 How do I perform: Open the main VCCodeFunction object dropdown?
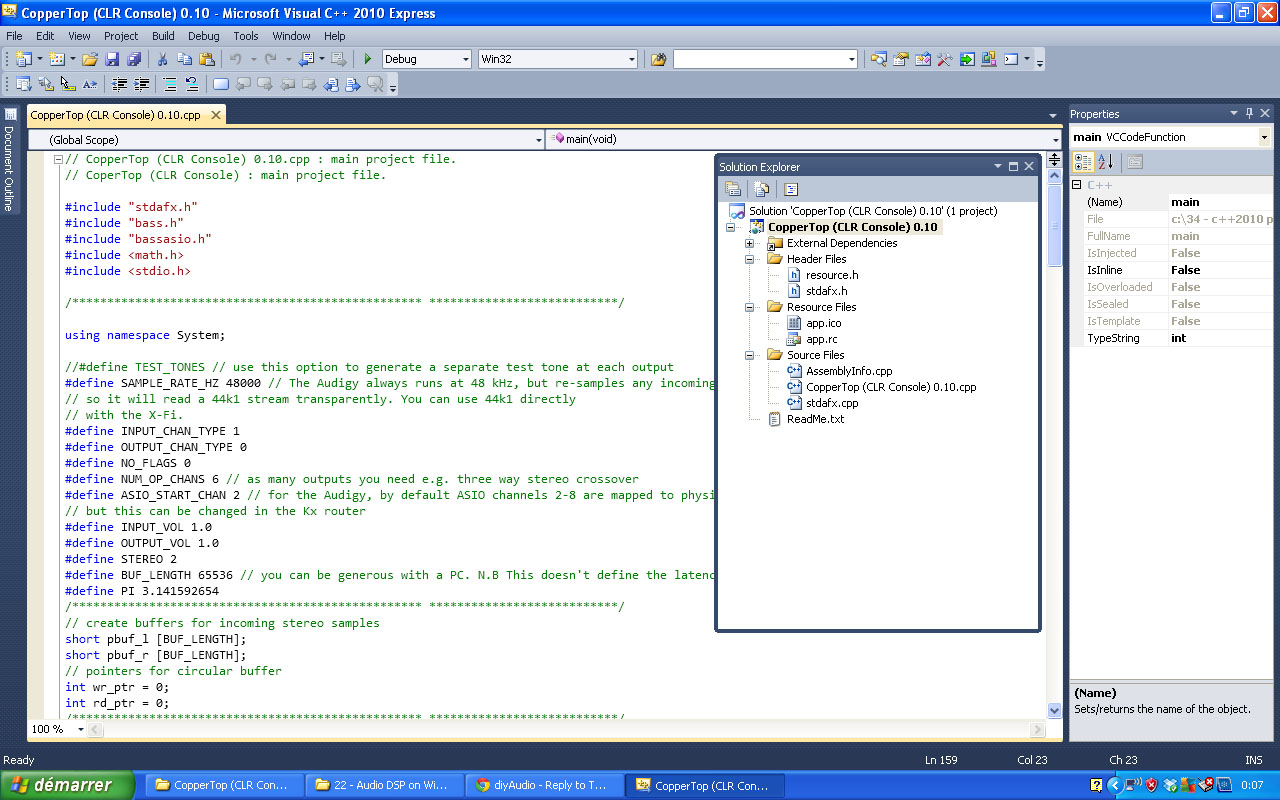[1265, 137]
